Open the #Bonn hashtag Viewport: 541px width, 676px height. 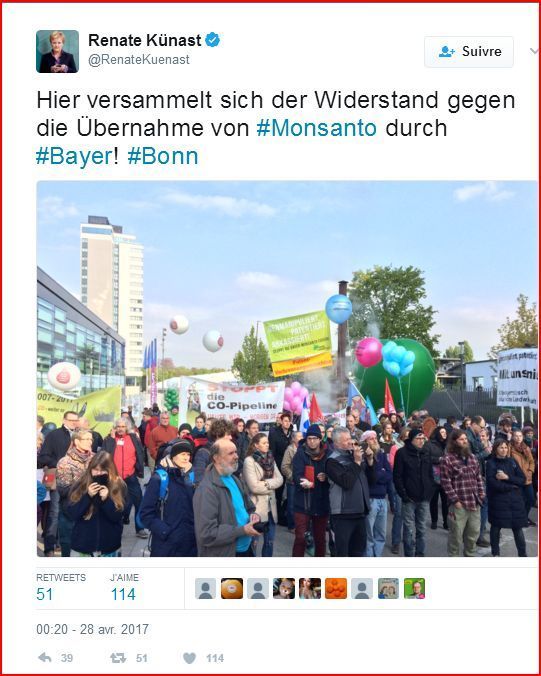pos(163,156)
